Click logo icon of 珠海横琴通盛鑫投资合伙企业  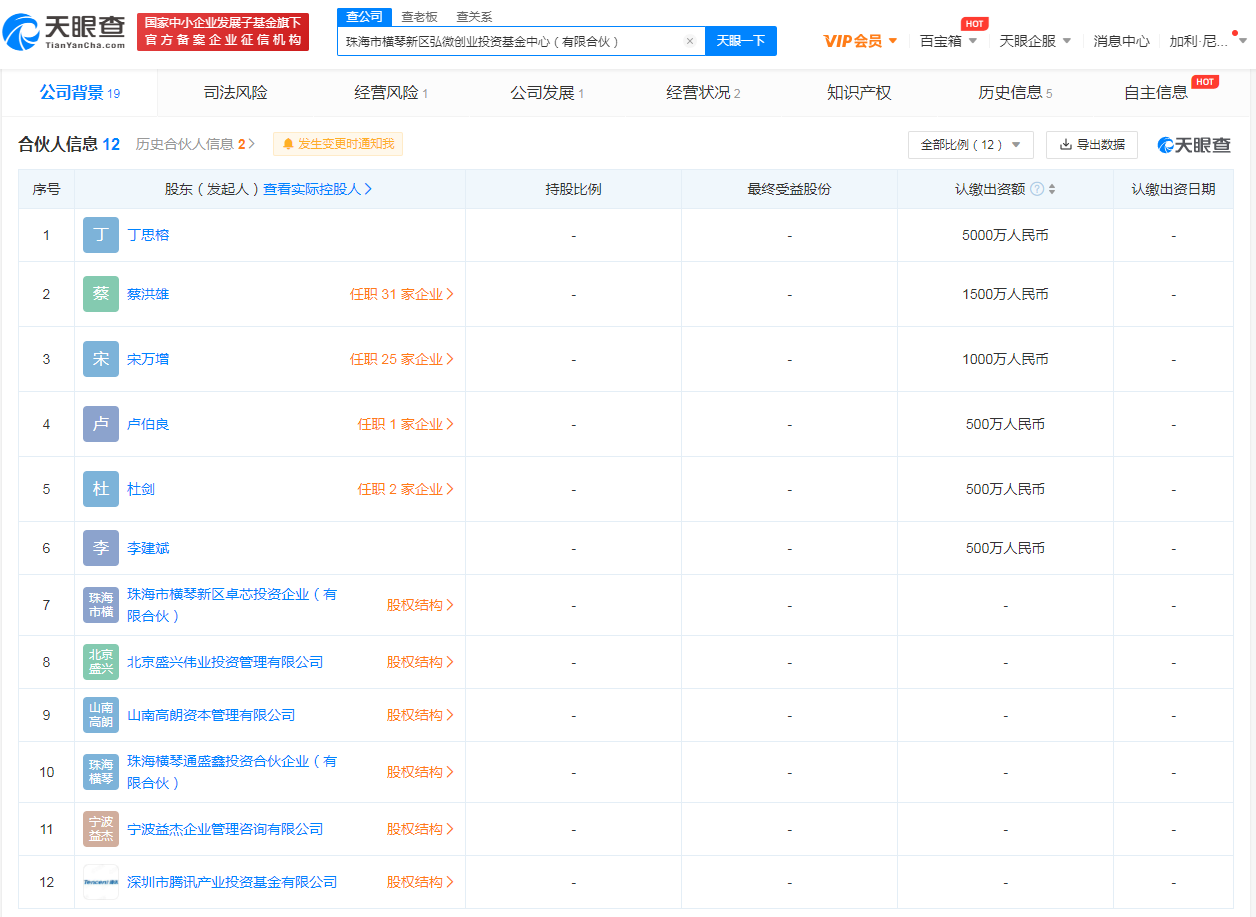coord(101,772)
